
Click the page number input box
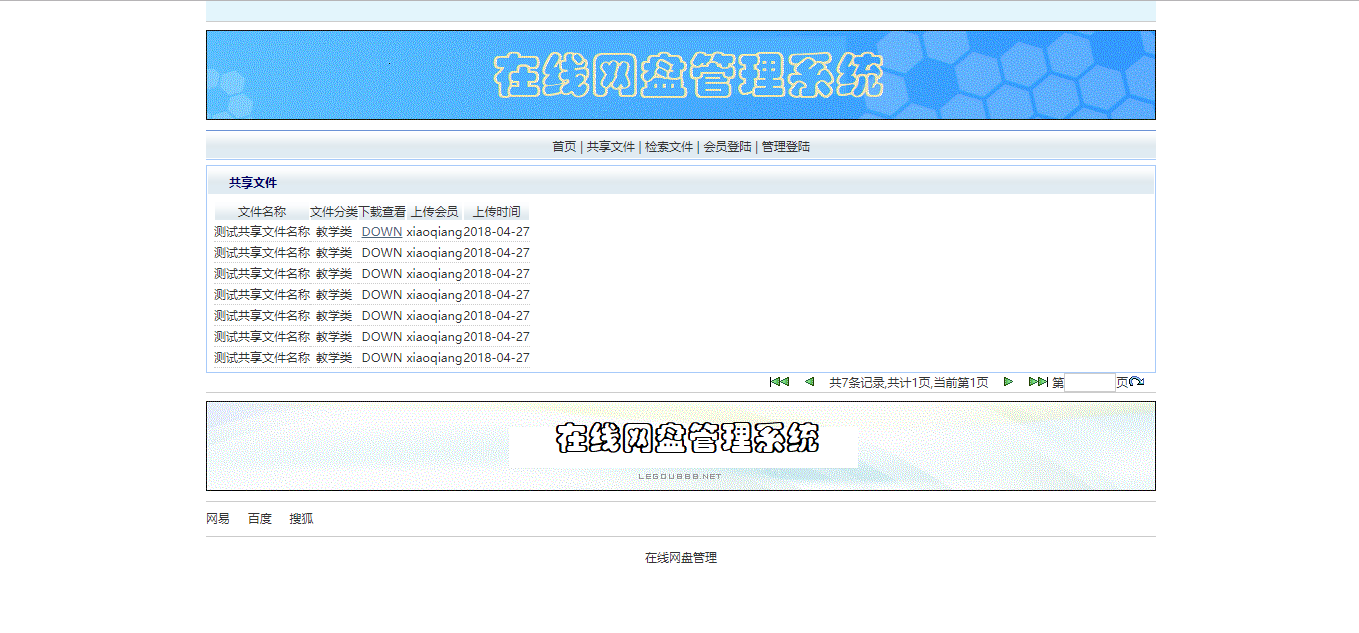(1088, 382)
